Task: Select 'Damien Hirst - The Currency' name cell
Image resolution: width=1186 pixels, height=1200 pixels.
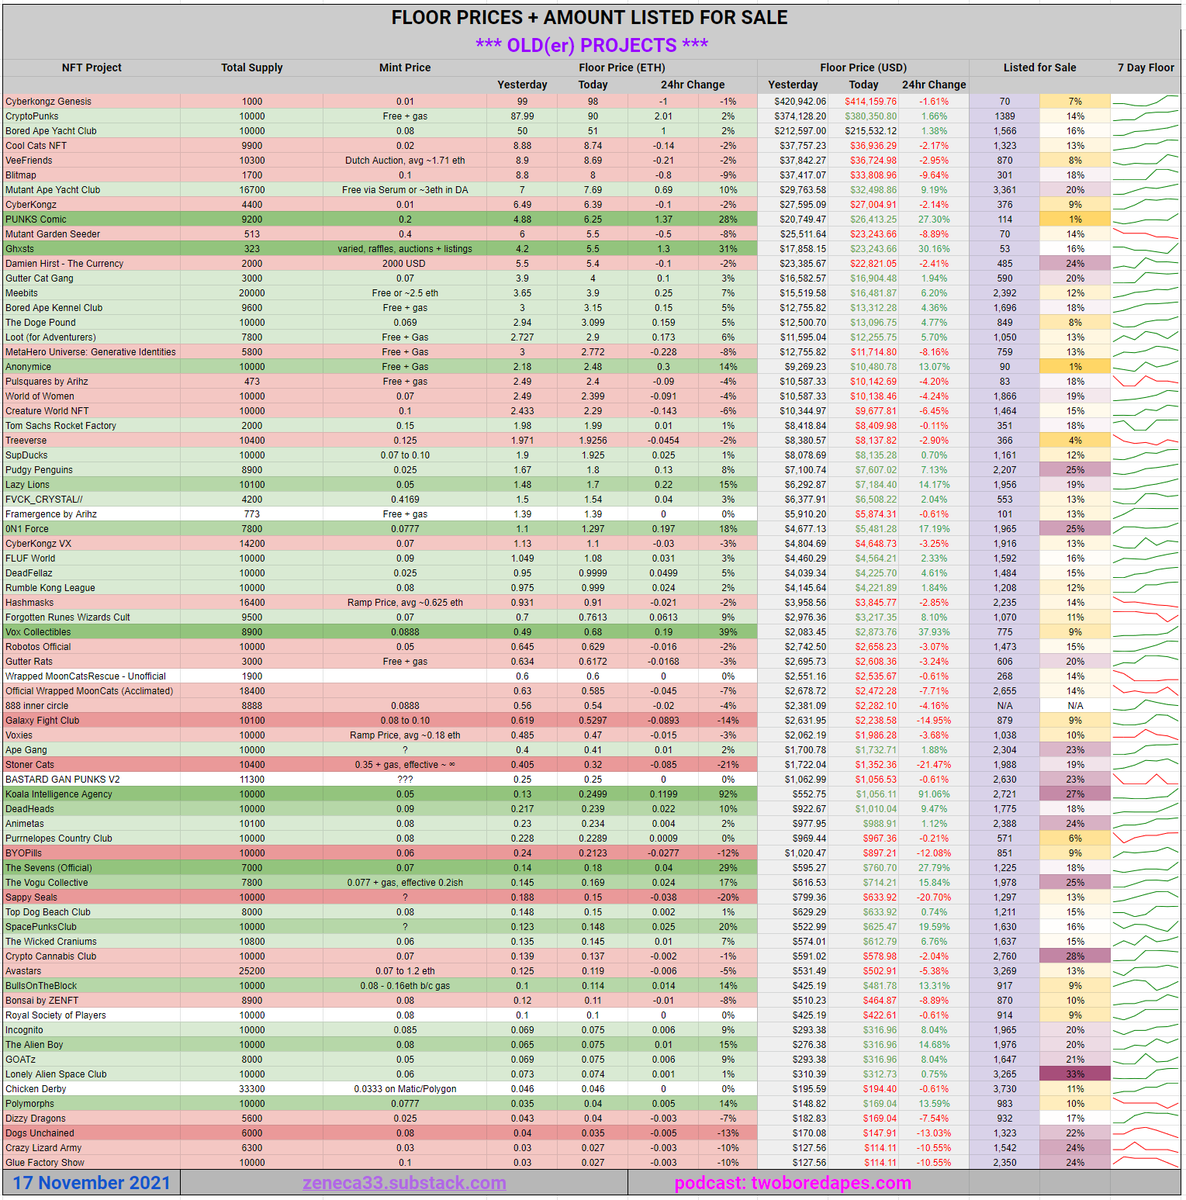Action: (x=91, y=263)
